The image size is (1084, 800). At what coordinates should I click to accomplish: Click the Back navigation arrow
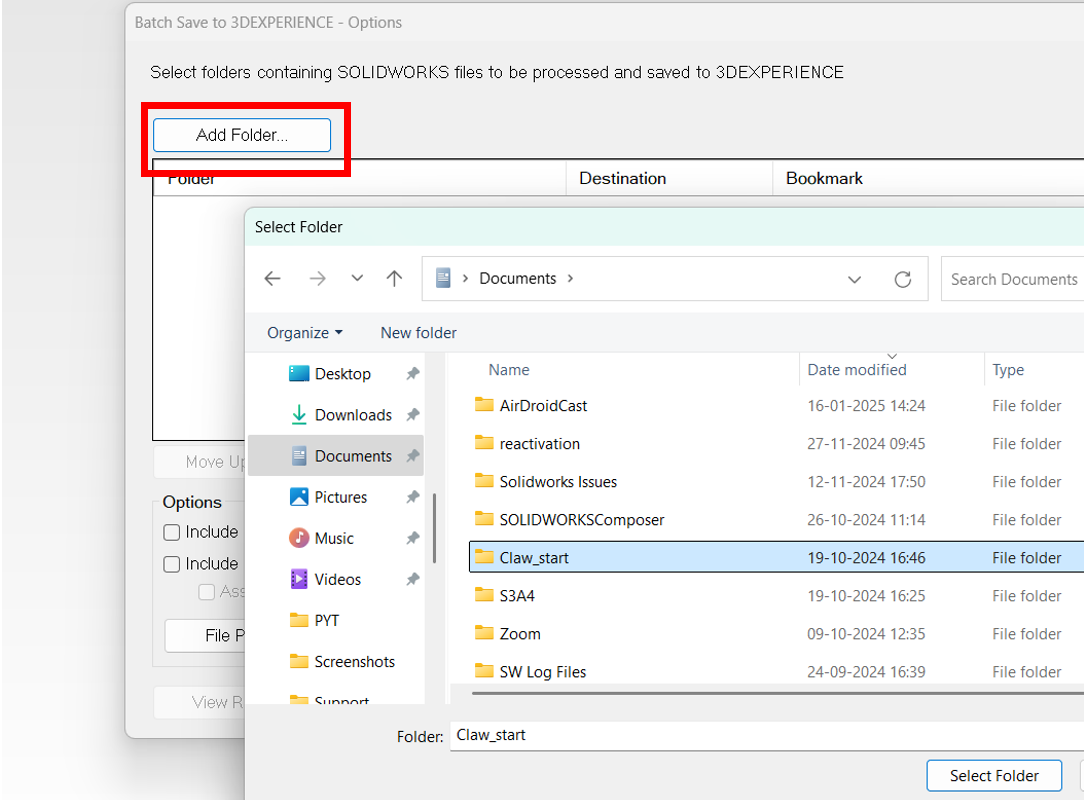click(272, 279)
